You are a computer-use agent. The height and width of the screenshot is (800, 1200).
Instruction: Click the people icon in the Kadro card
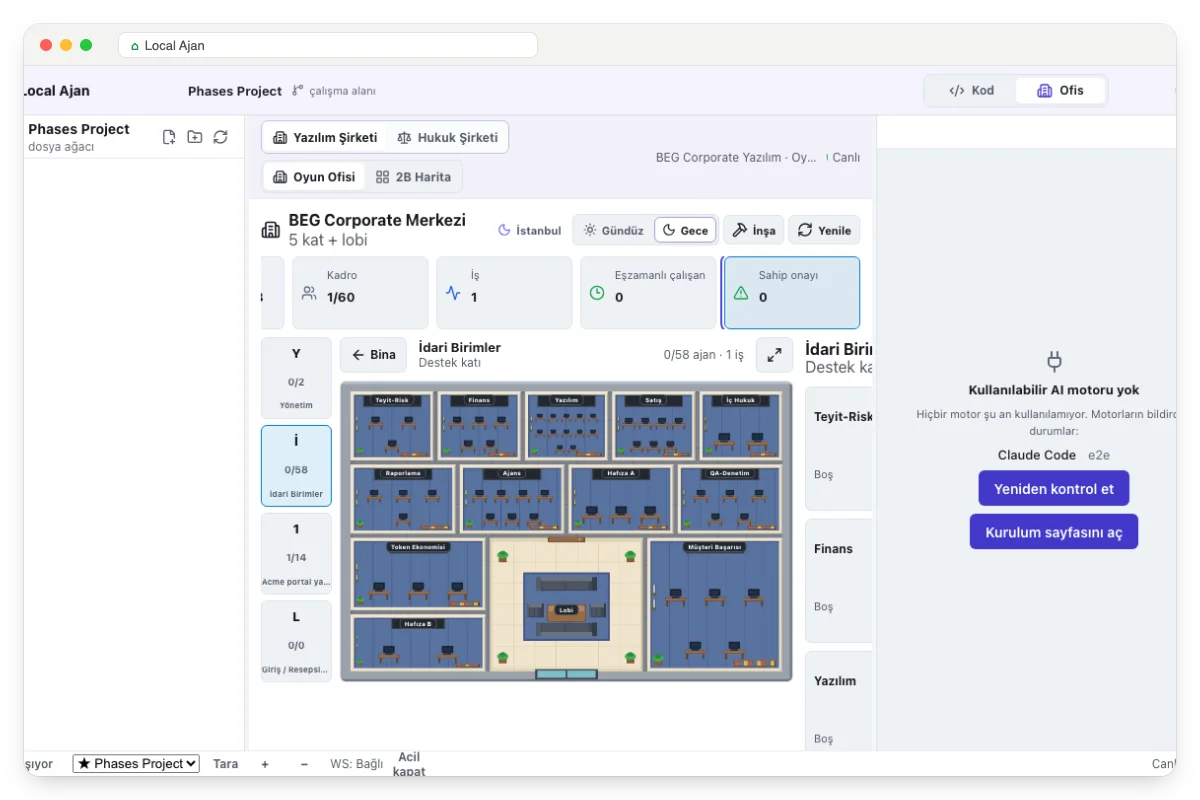click(x=310, y=294)
